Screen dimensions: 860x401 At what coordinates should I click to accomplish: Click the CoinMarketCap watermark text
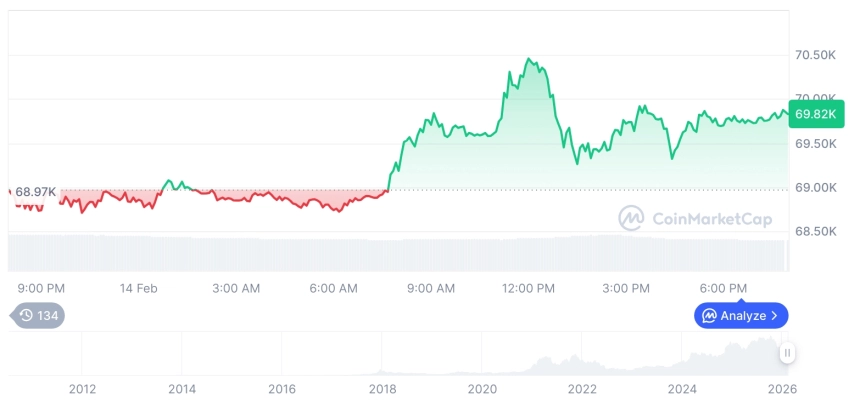tap(711, 219)
